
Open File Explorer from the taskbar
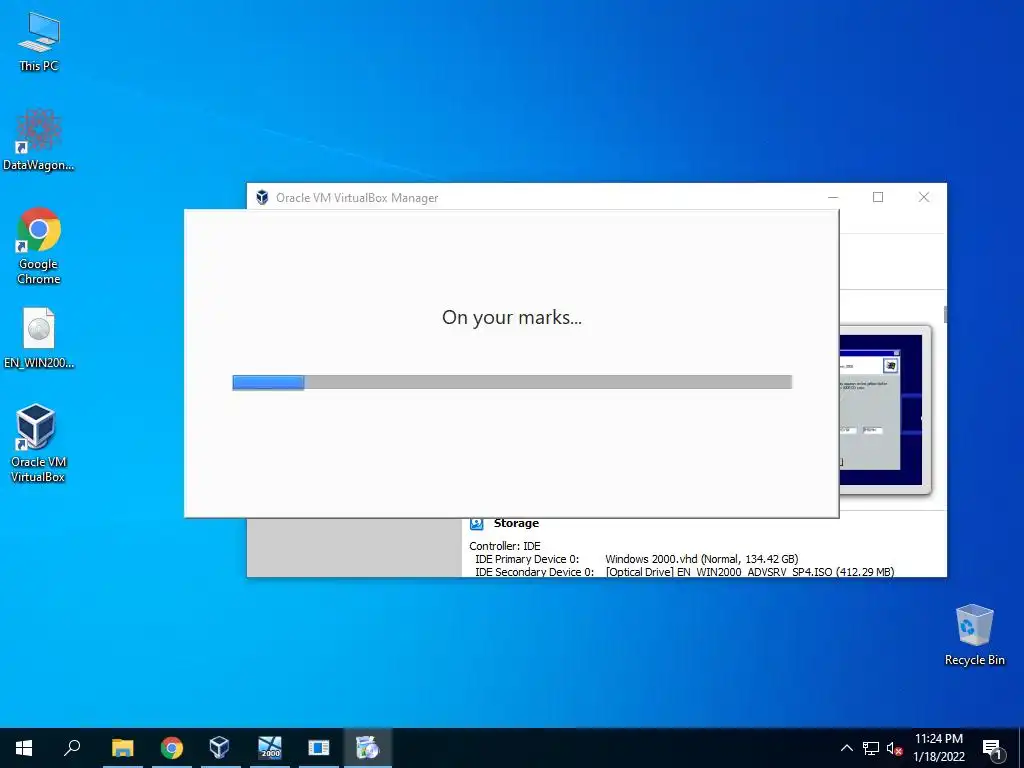pos(122,748)
